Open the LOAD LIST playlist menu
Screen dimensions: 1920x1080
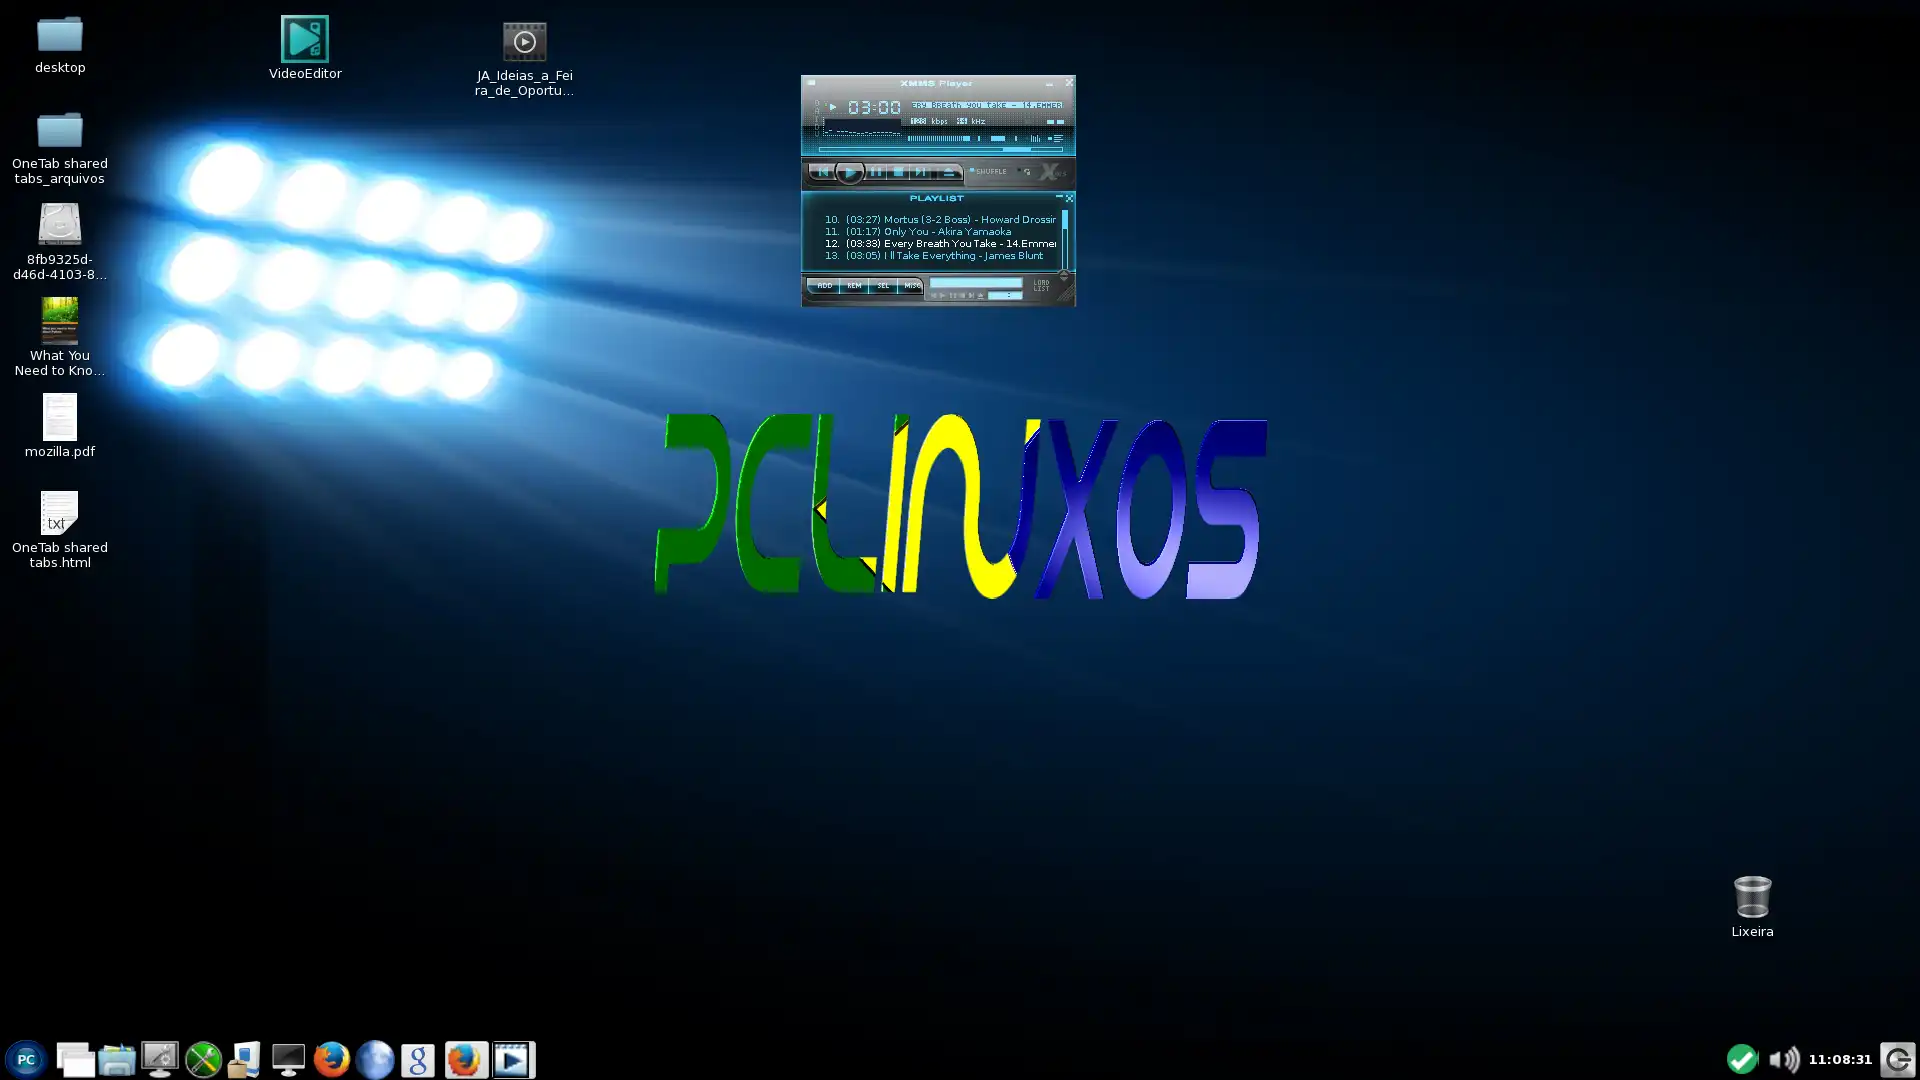pos(1041,285)
